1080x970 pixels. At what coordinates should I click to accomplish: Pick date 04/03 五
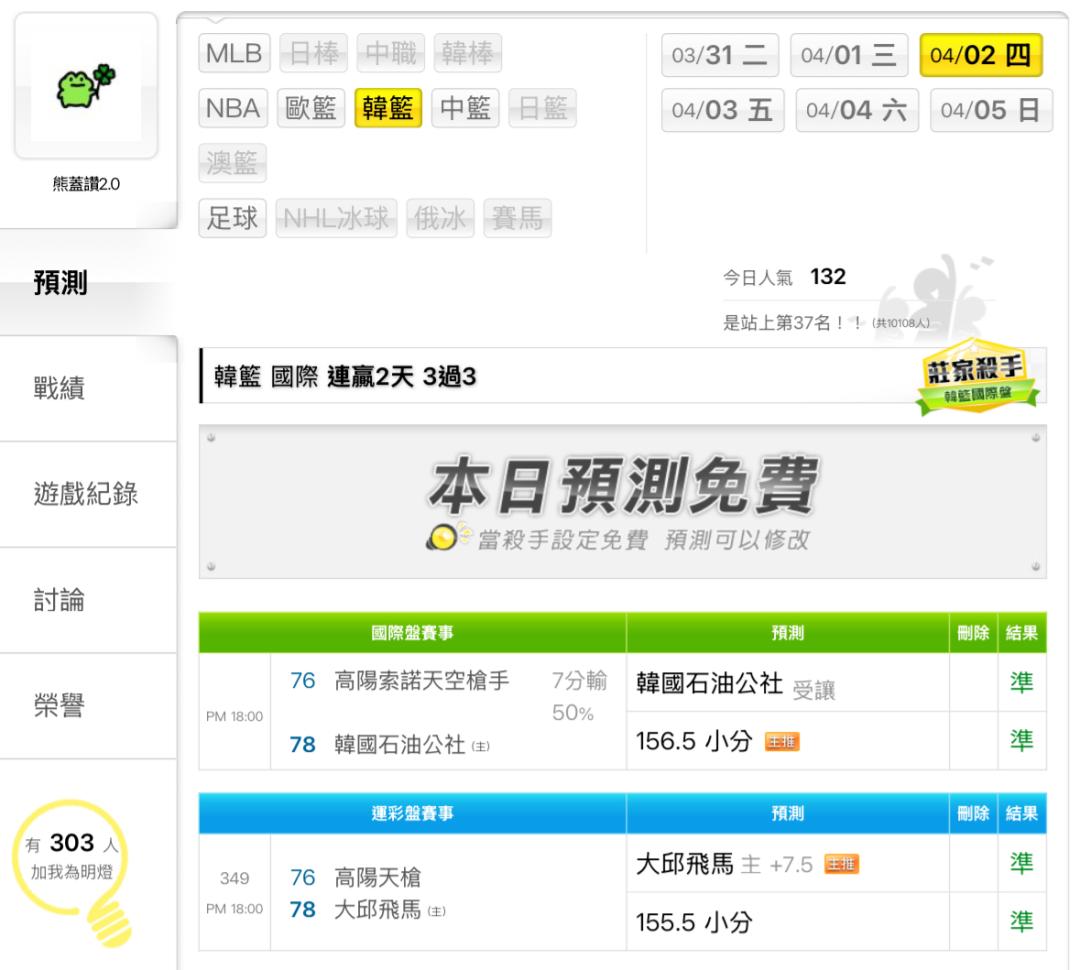pyautogui.click(x=723, y=110)
